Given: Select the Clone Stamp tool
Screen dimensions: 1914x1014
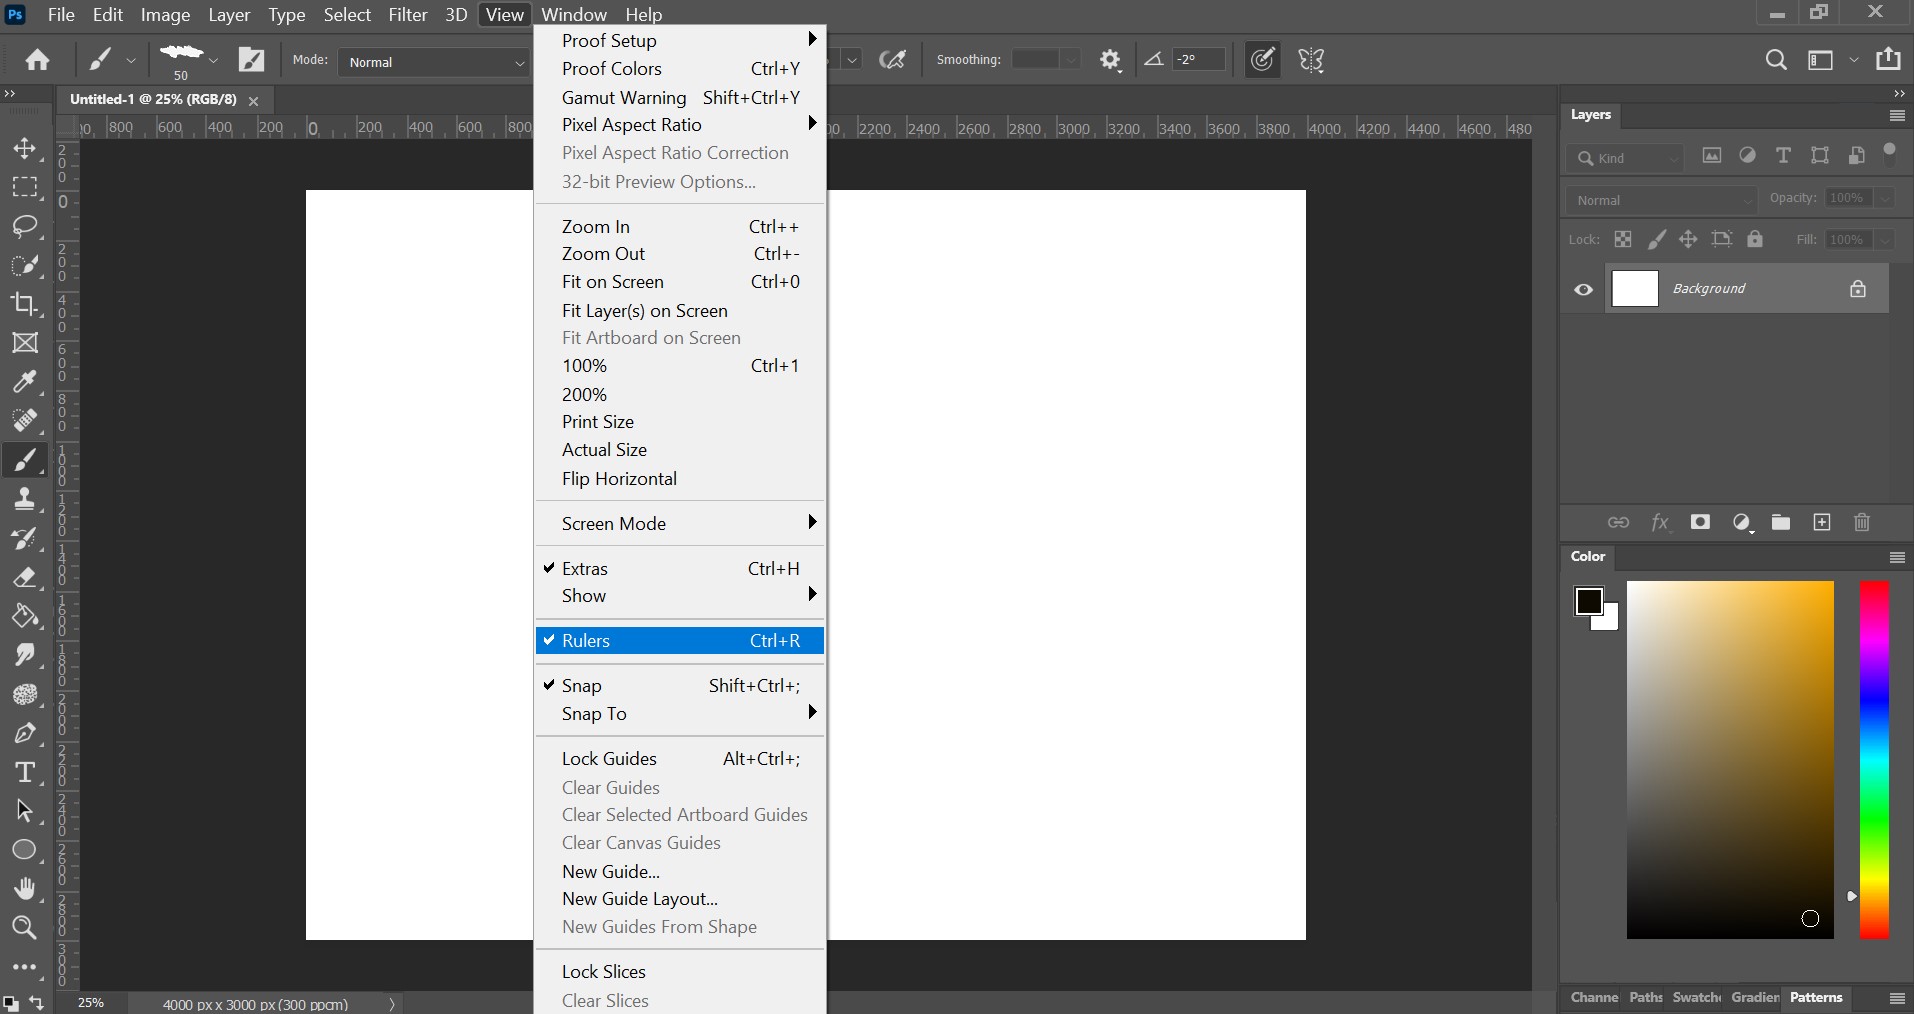Looking at the screenshot, I should [25, 499].
